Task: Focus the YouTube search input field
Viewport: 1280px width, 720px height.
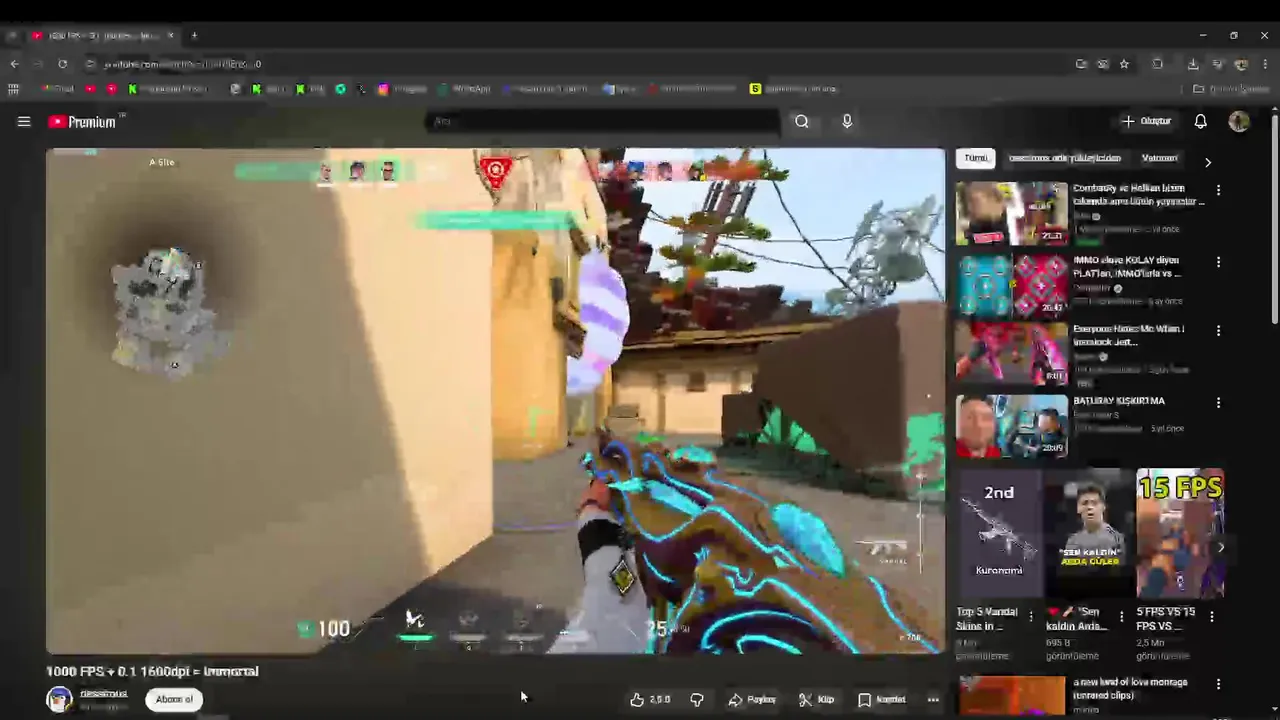Action: pyautogui.click(x=605, y=122)
